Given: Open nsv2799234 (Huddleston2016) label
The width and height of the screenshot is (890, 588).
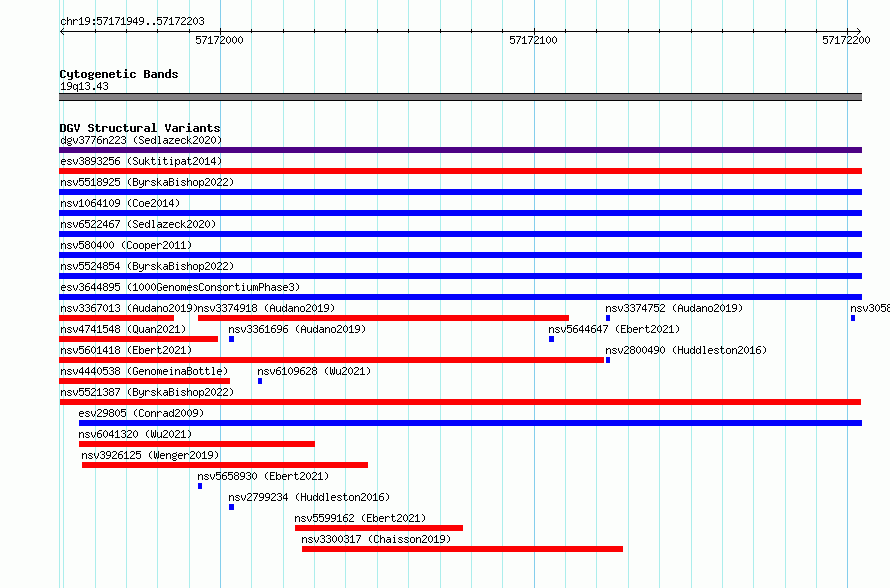Looking at the screenshot, I should click(309, 497).
